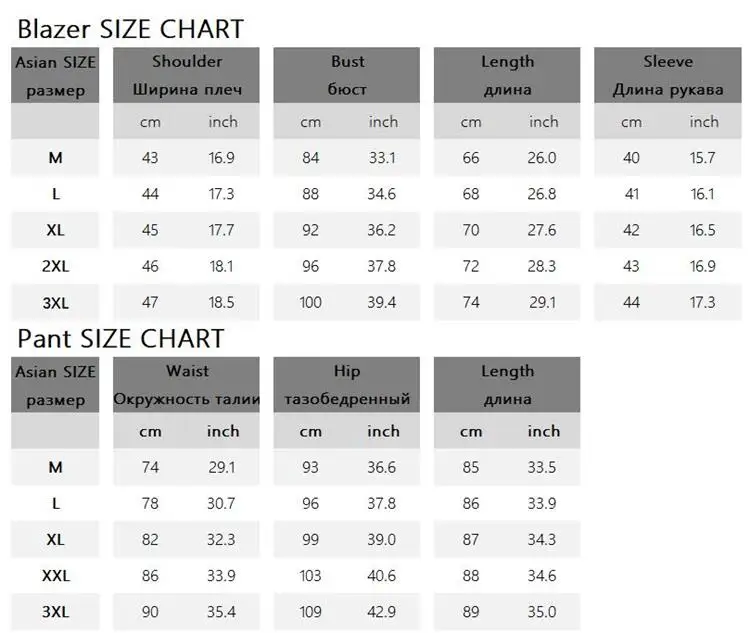Select pant waist 74 cm cell
This screenshot has height=633, width=750.
[150, 467]
